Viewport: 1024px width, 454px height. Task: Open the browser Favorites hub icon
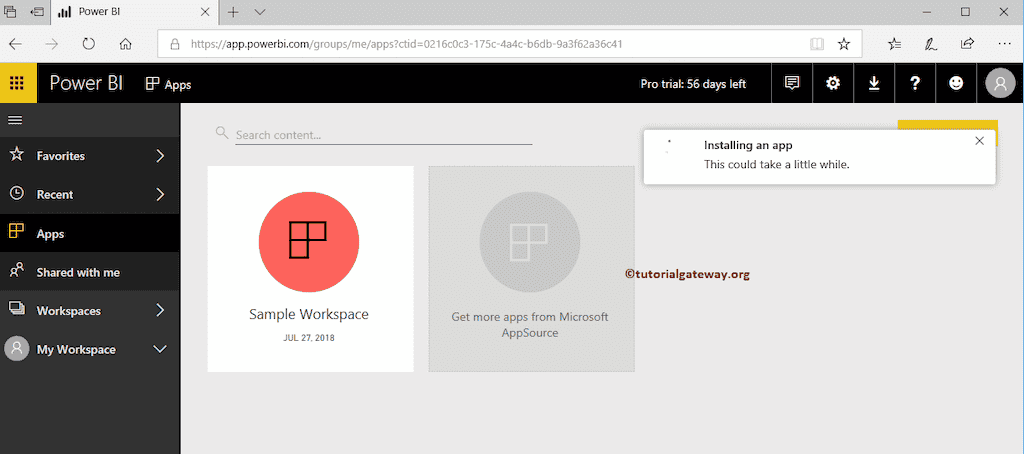(x=895, y=44)
